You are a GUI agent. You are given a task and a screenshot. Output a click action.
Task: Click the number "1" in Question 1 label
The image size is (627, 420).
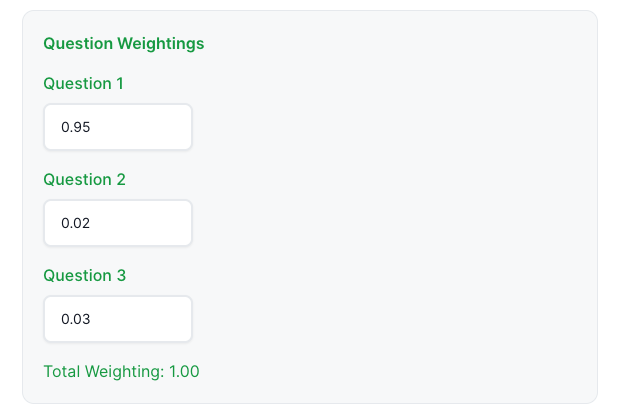coord(119,84)
